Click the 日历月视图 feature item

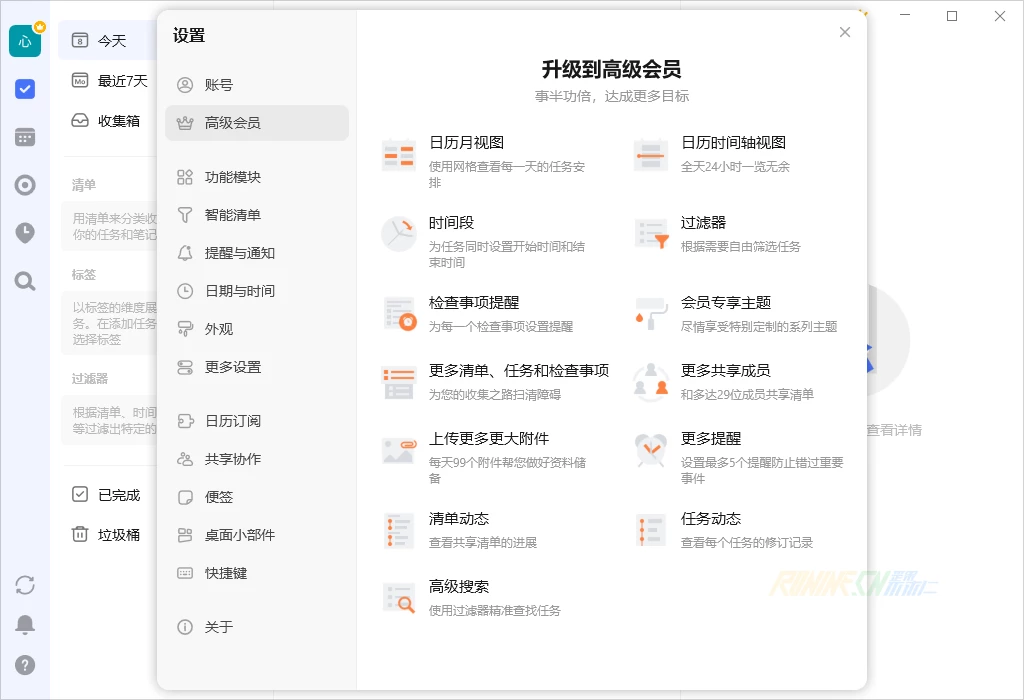click(x=466, y=143)
